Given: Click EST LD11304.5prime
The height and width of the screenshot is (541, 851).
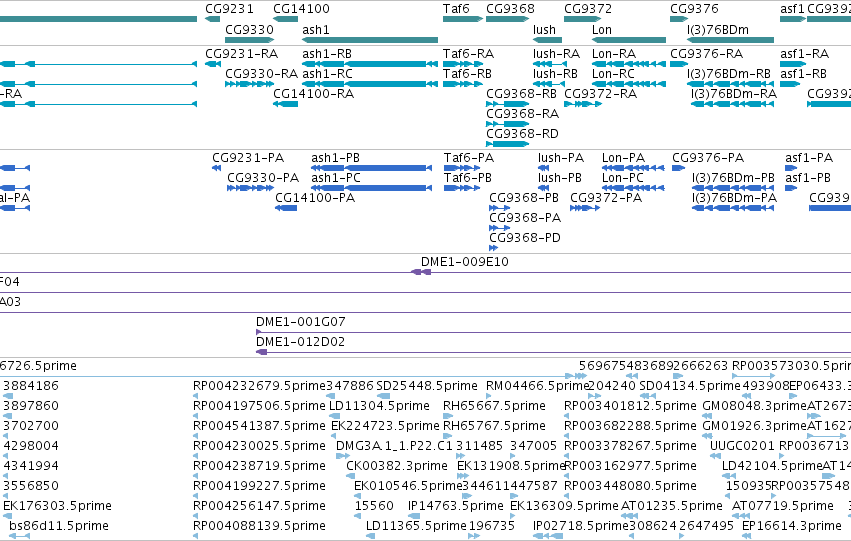Looking at the screenshot, I should [379, 406].
